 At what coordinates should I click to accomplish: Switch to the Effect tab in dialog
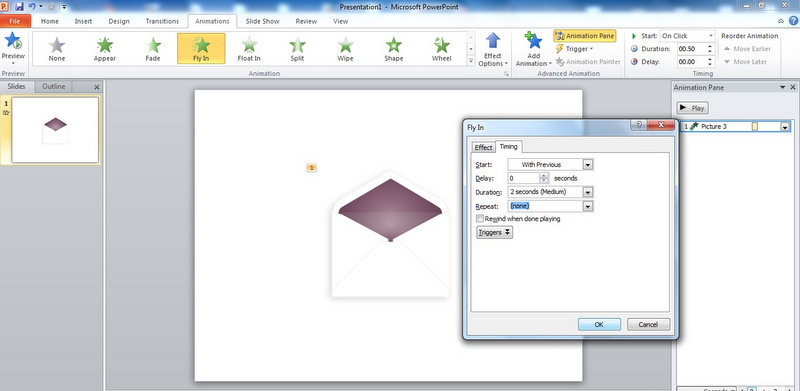pyautogui.click(x=483, y=148)
